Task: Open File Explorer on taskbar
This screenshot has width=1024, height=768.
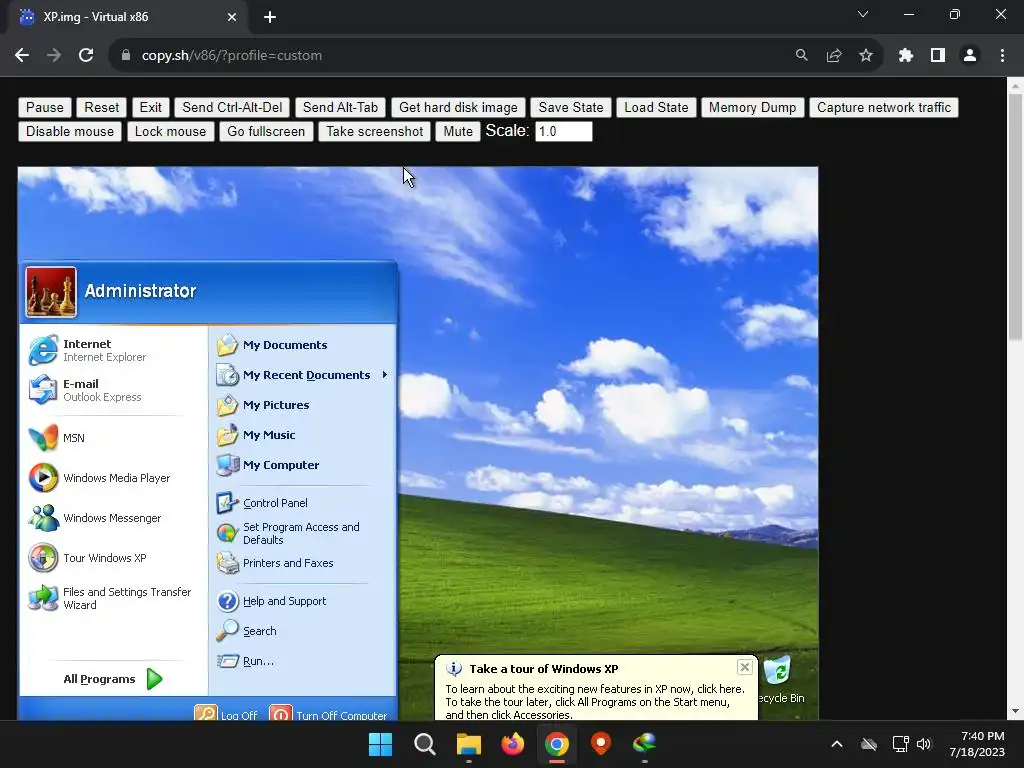Action: [468, 744]
